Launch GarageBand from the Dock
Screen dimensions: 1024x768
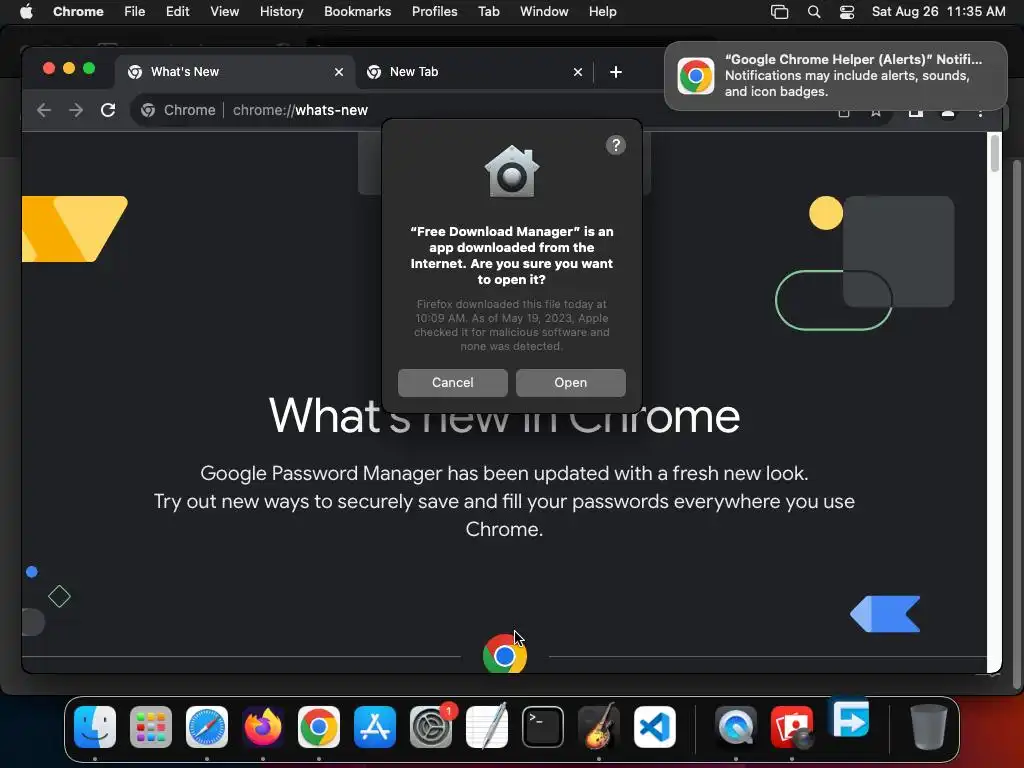click(599, 727)
